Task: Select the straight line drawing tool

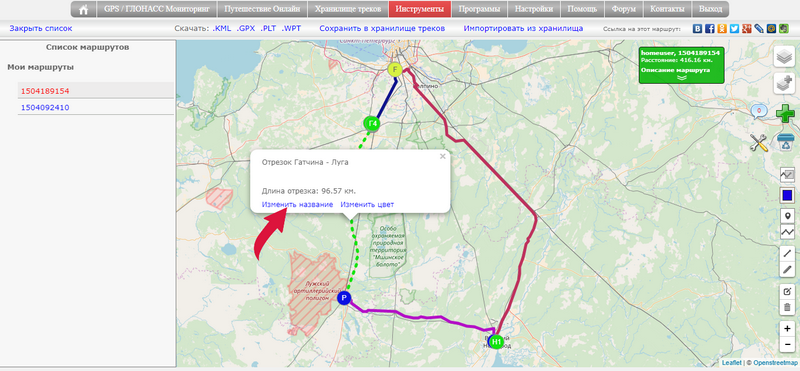Action: [x=787, y=253]
